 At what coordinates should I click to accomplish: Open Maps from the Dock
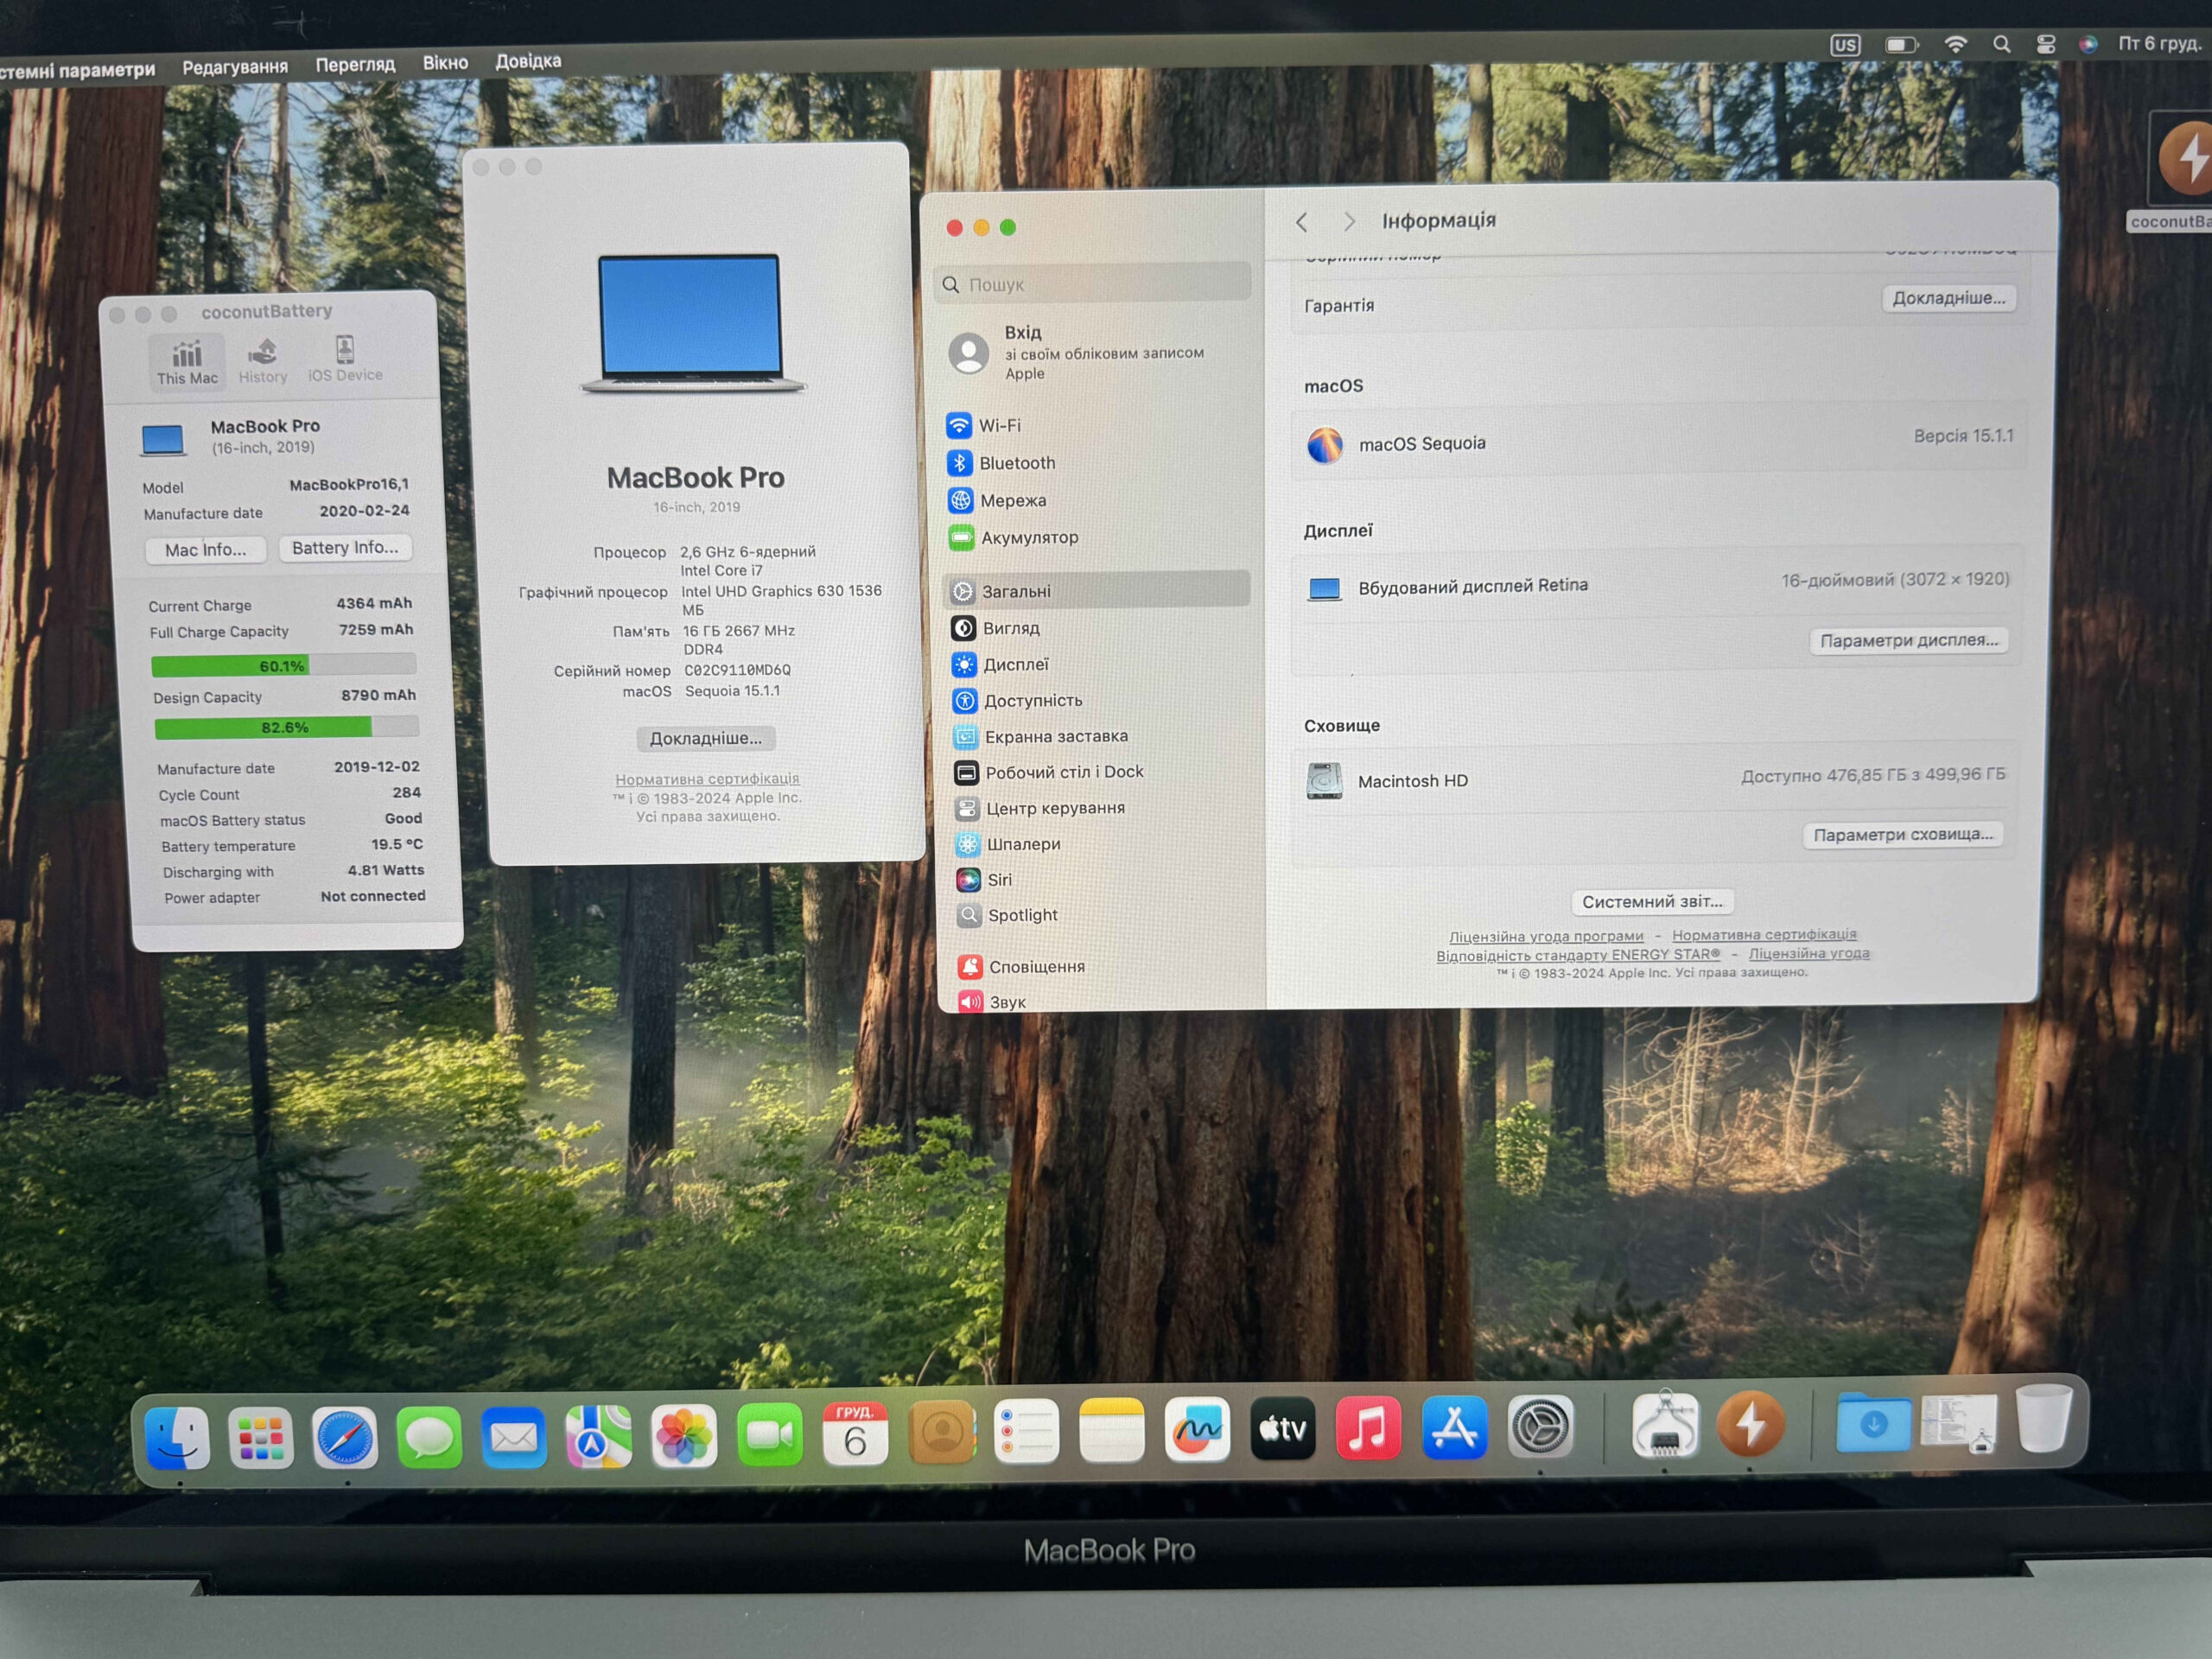[x=599, y=1436]
